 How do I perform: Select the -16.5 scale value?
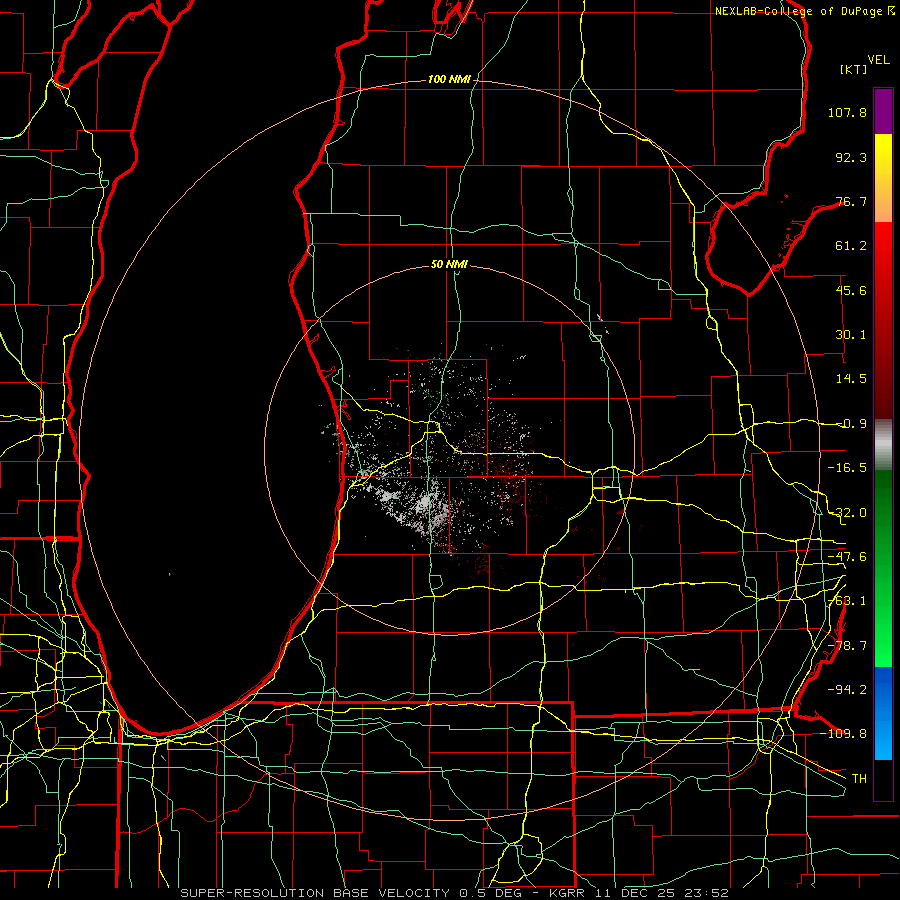click(x=847, y=468)
